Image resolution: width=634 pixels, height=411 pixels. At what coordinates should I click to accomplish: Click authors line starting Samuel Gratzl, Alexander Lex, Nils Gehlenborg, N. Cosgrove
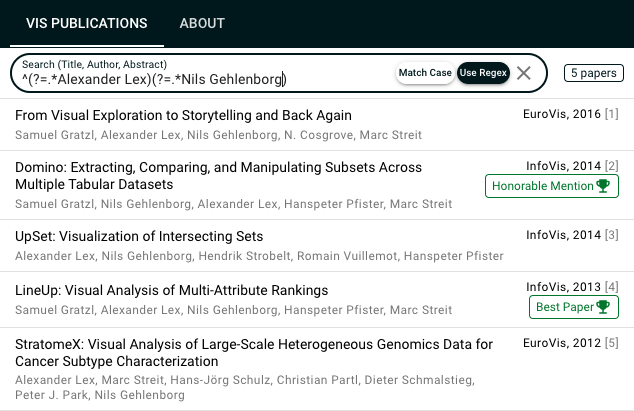[x=218, y=135]
